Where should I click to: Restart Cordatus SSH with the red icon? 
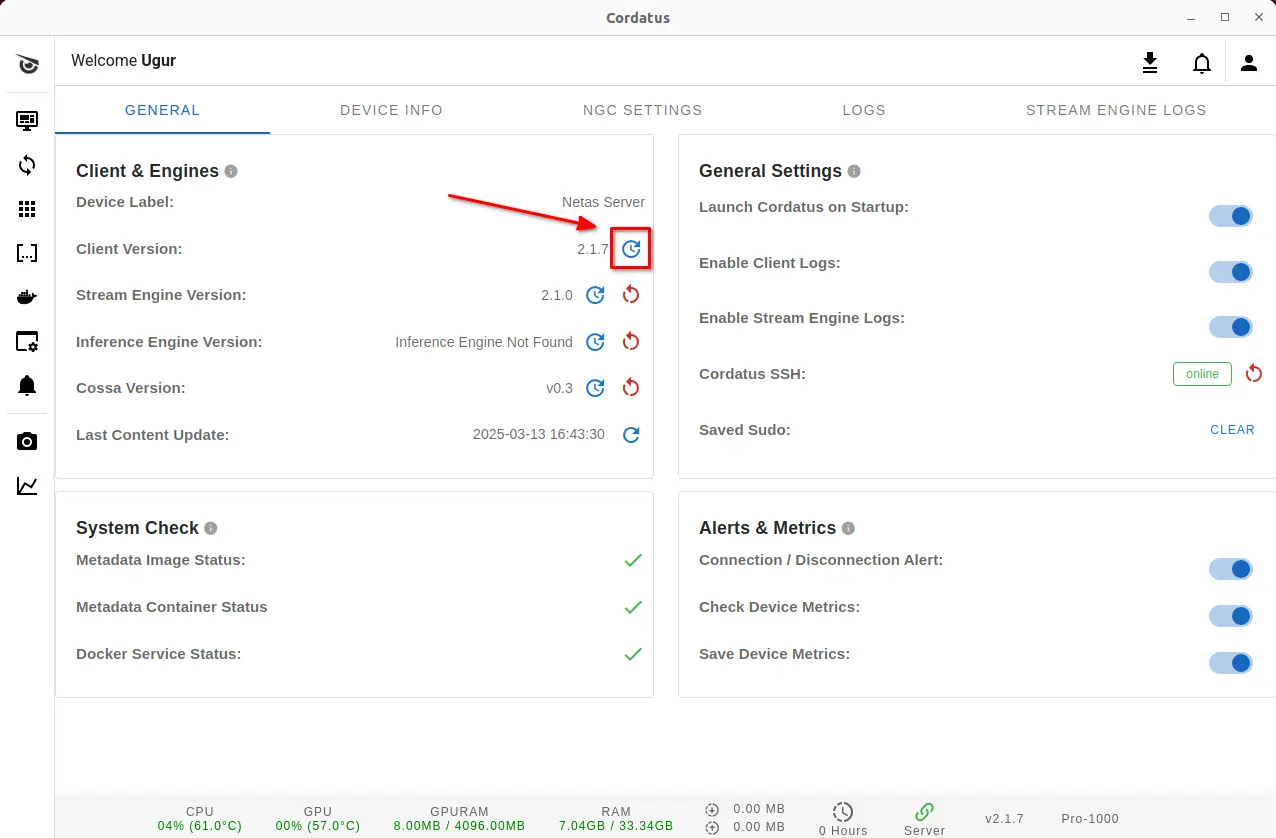coord(1254,374)
